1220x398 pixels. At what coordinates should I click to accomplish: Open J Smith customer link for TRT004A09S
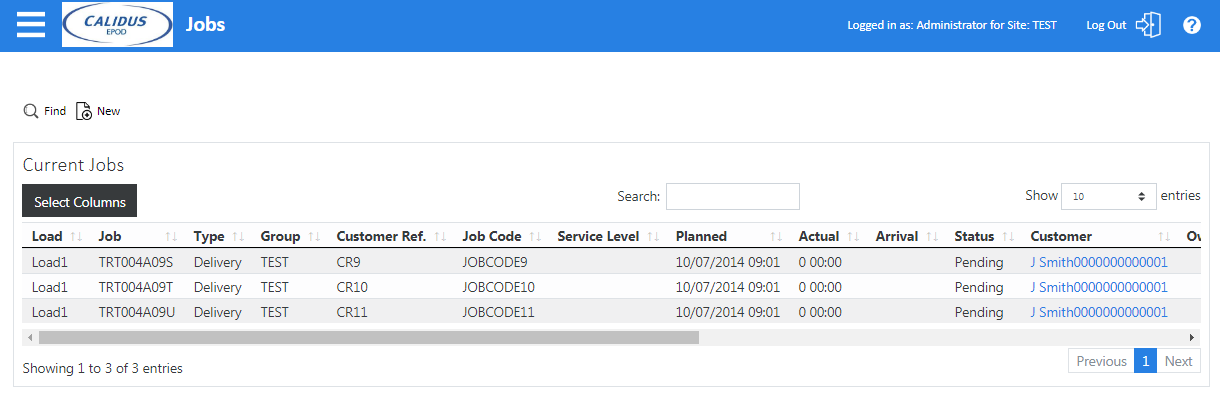point(1099,262)
